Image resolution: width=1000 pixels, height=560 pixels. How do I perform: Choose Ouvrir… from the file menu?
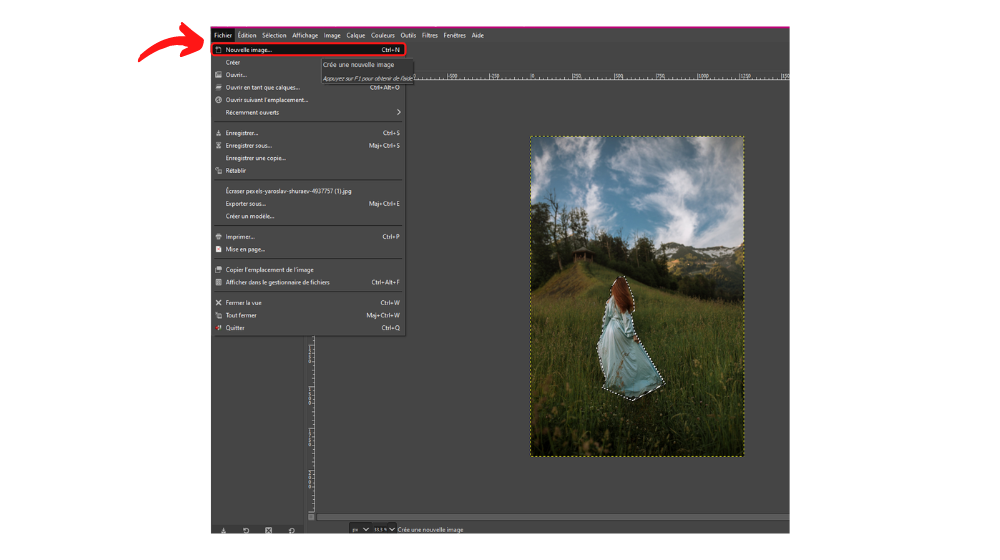308,75
